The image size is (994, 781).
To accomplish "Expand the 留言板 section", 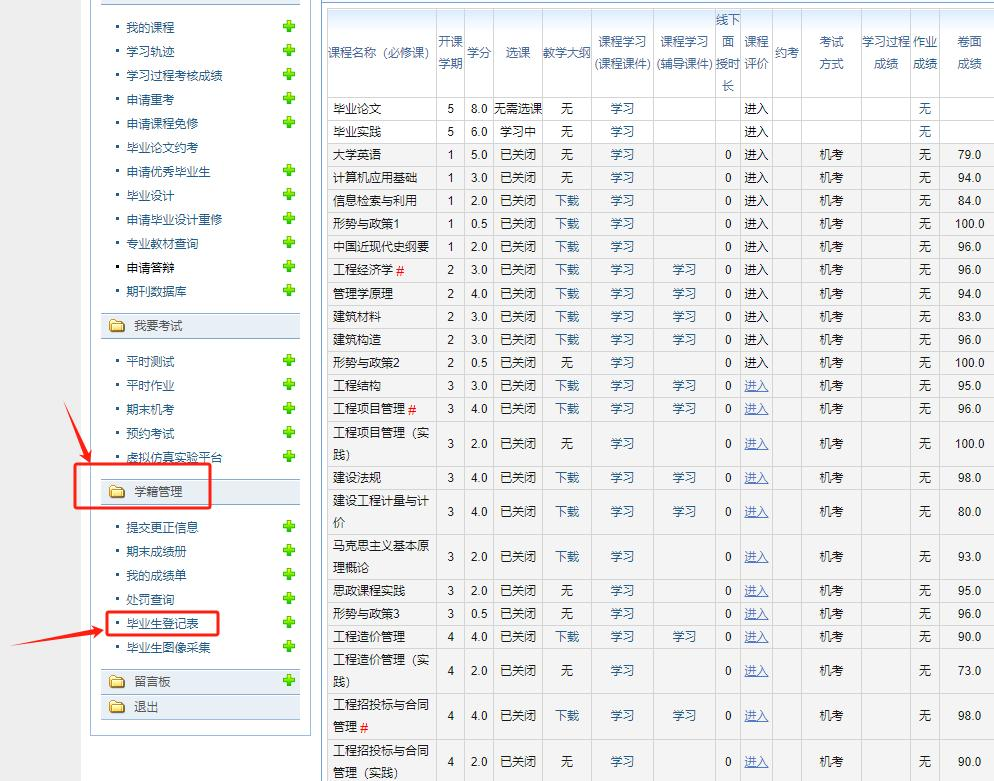I will pyautogui.click(x=152, y=682).
